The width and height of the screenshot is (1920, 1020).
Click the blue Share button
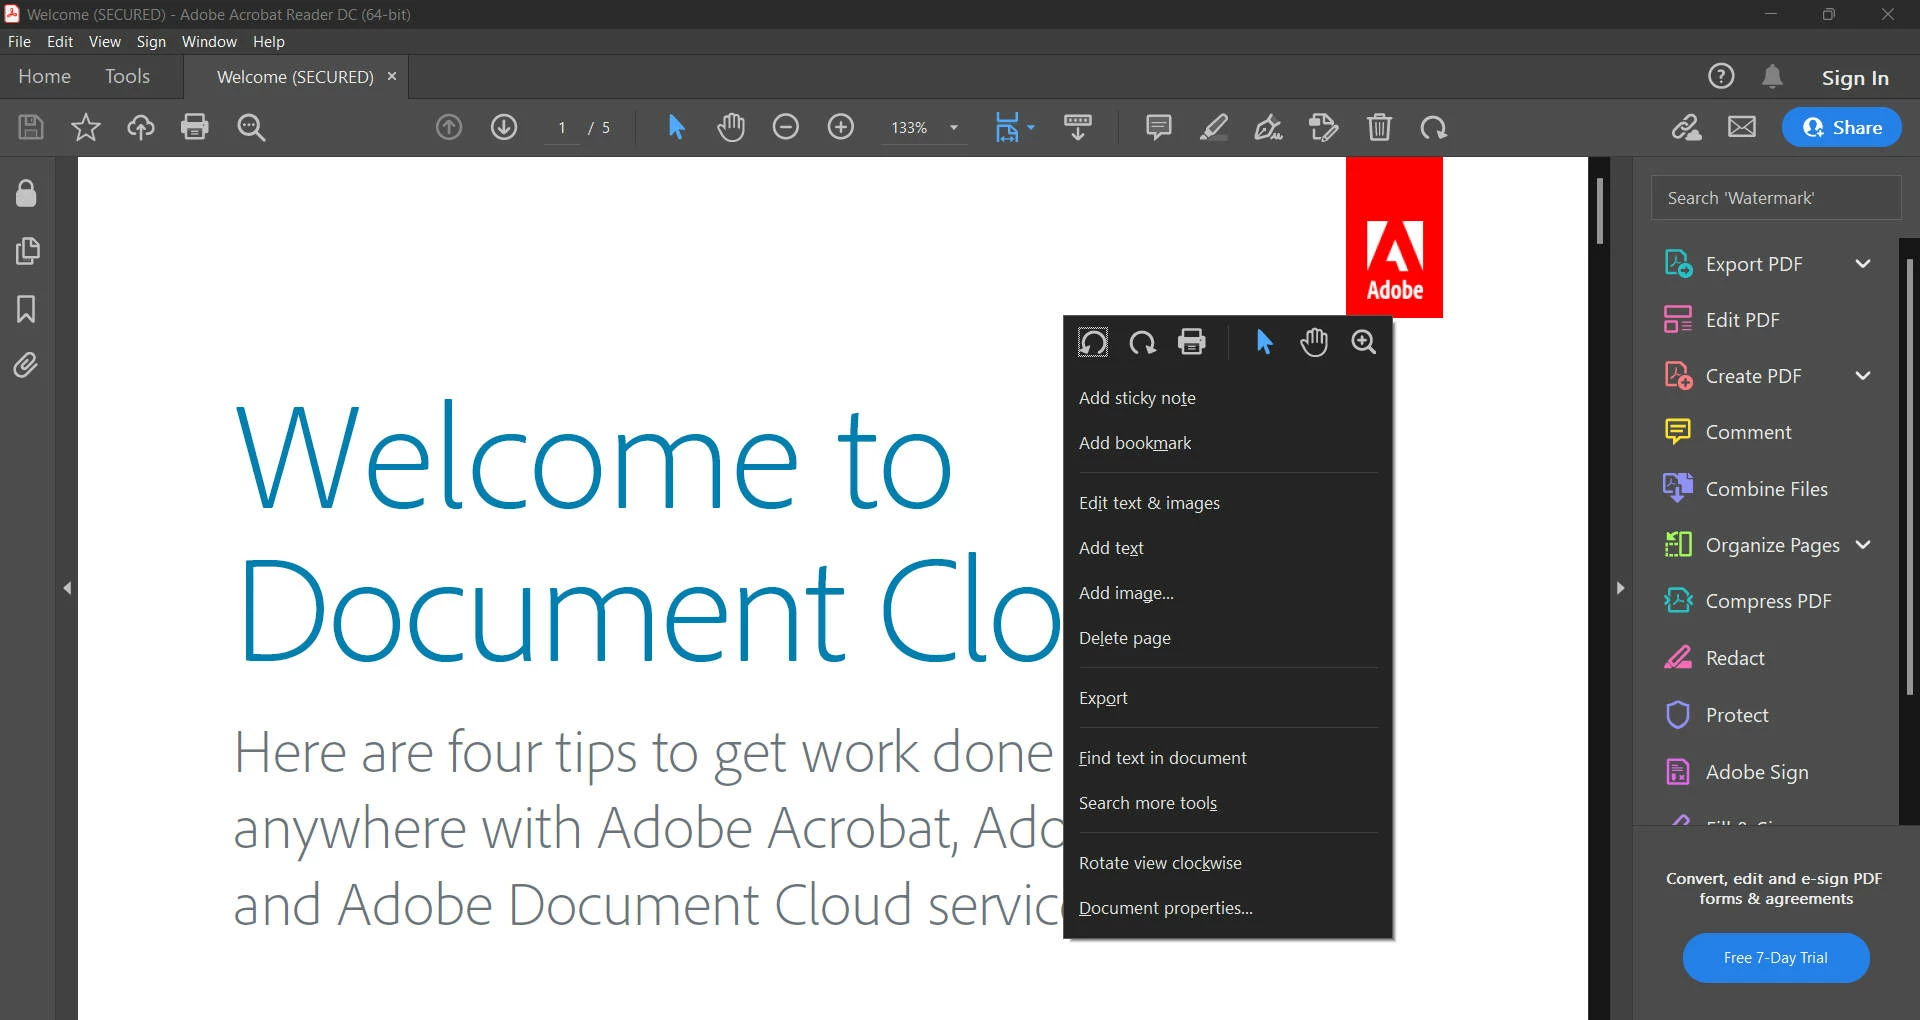coord(1841,127)
